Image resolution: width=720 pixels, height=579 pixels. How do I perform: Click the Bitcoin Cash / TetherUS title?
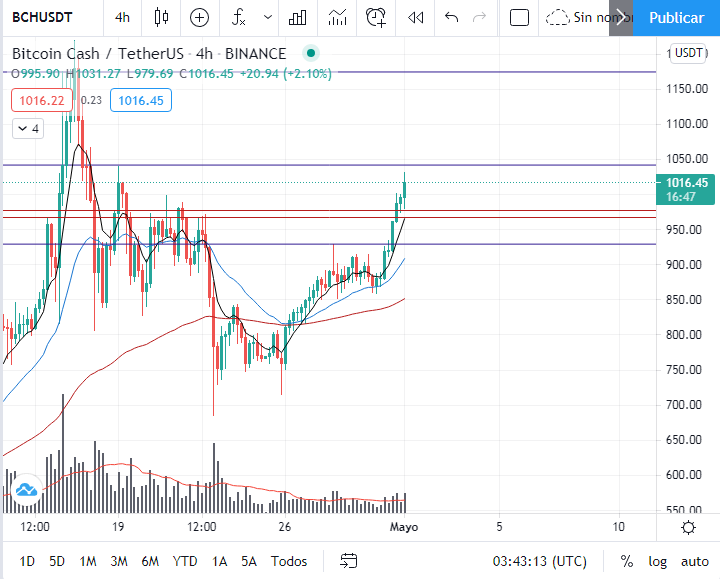coord(98,54)
